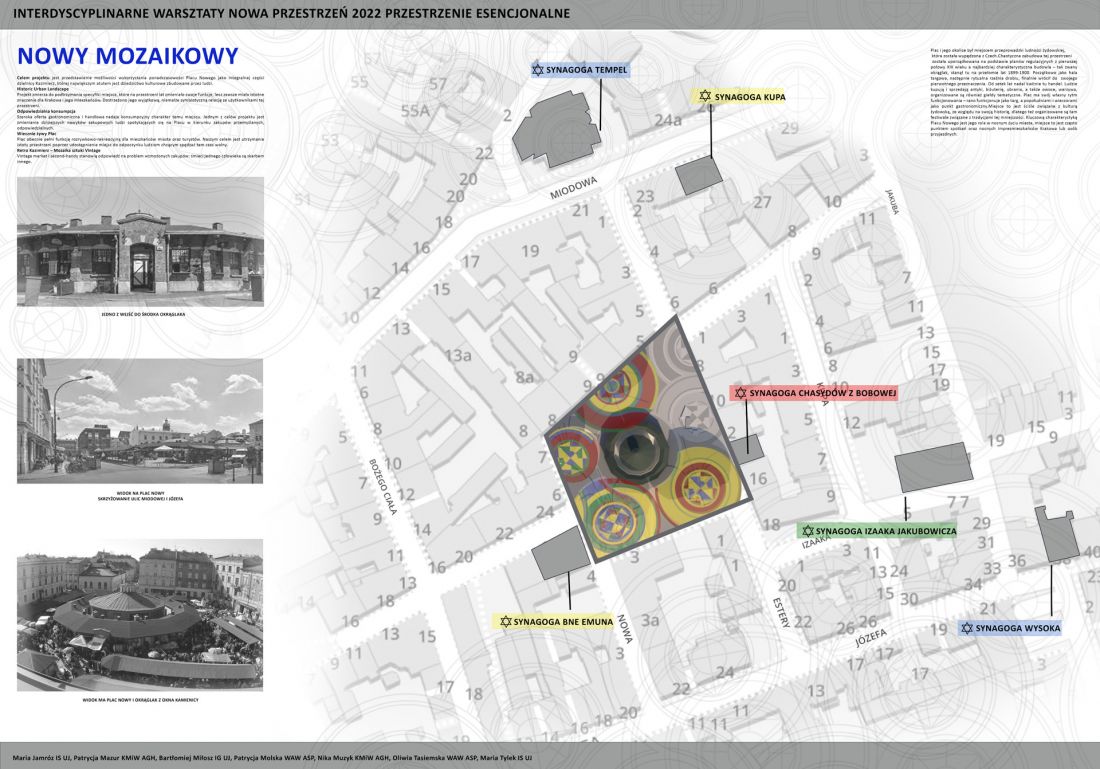Click the MIODOWA street name
This screenshot has width=1100, height=769.
click(573, 188)
